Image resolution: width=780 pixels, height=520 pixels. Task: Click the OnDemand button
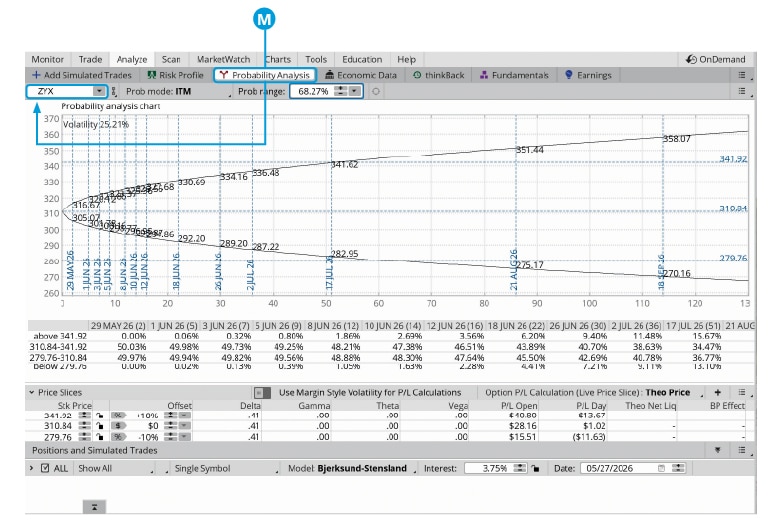click(715, 59)
